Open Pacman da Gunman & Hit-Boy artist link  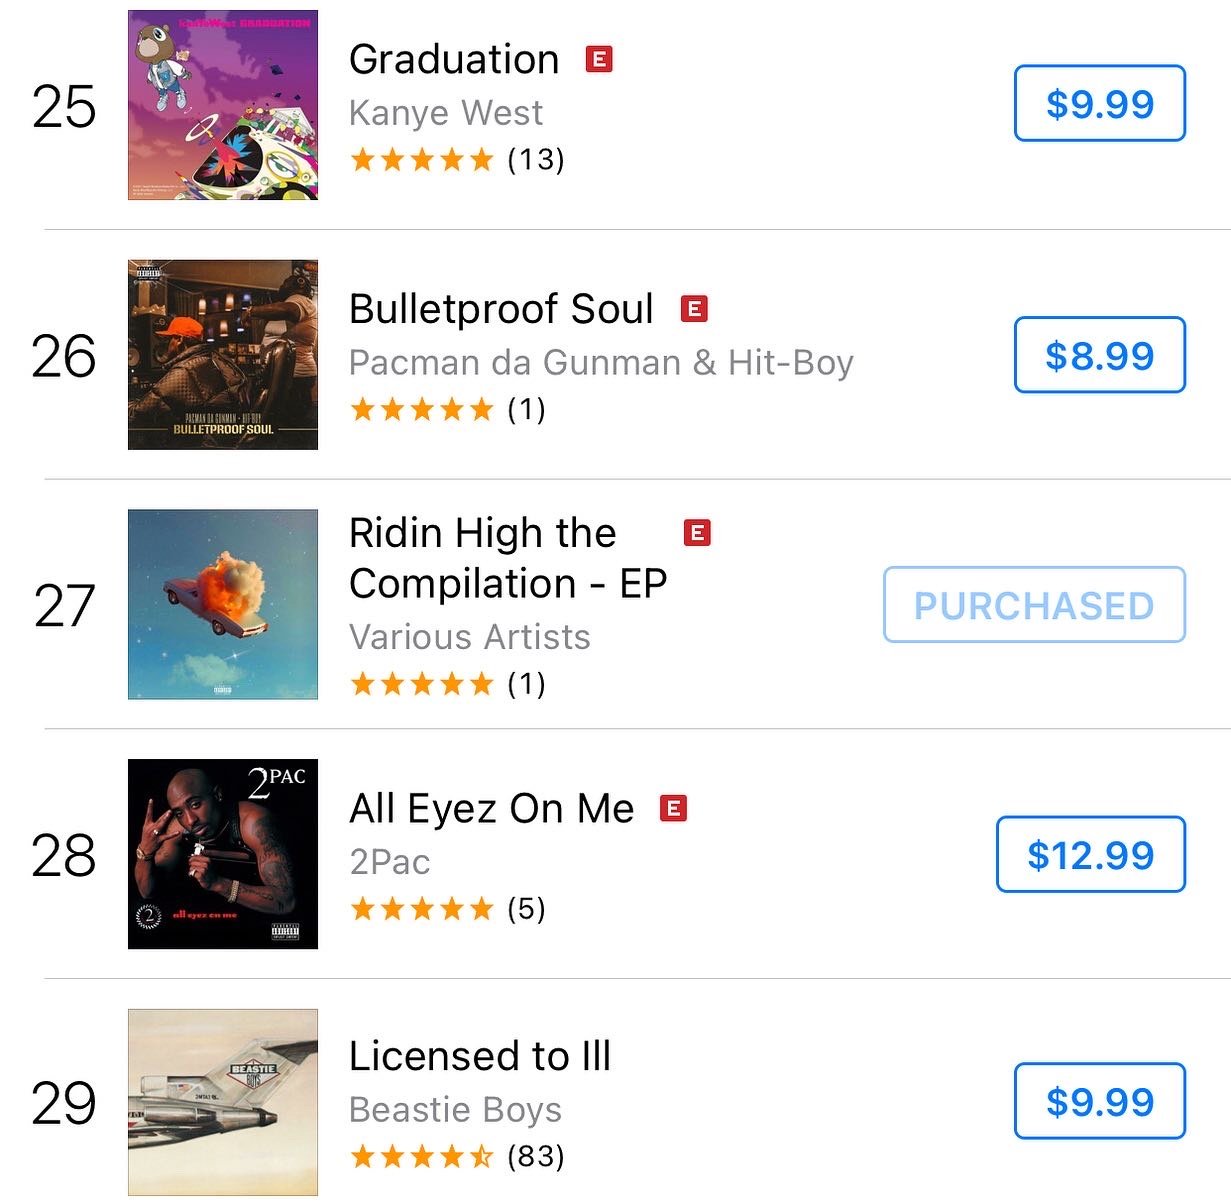(x=601, y=362)
